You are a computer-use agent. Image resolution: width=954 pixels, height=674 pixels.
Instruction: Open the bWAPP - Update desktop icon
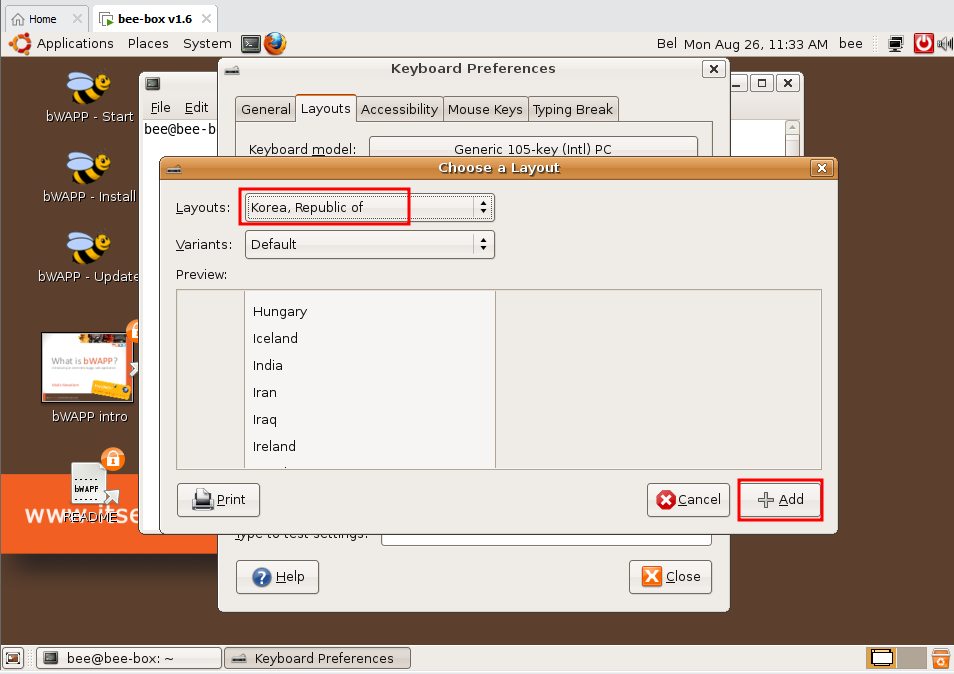89,257
